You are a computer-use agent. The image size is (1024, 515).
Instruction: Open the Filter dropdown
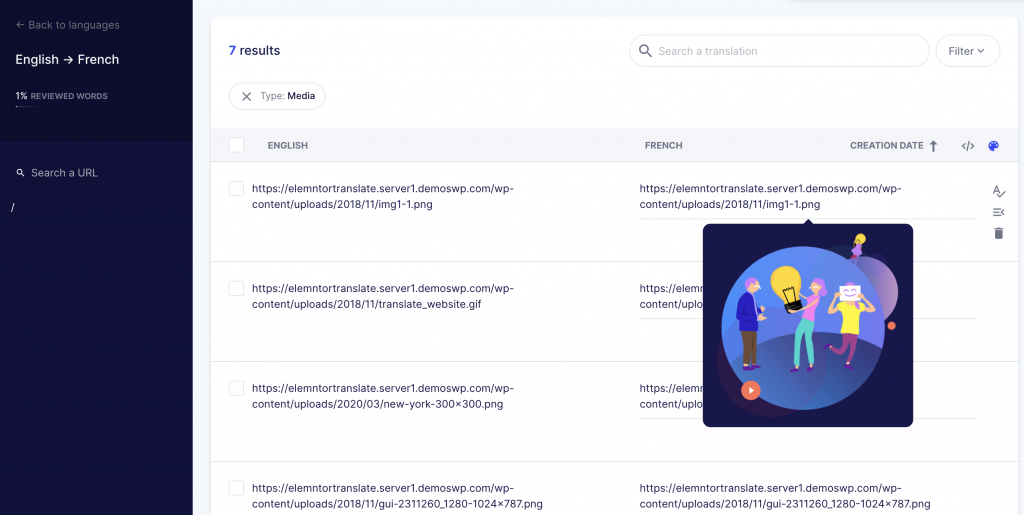pos(967,51)
